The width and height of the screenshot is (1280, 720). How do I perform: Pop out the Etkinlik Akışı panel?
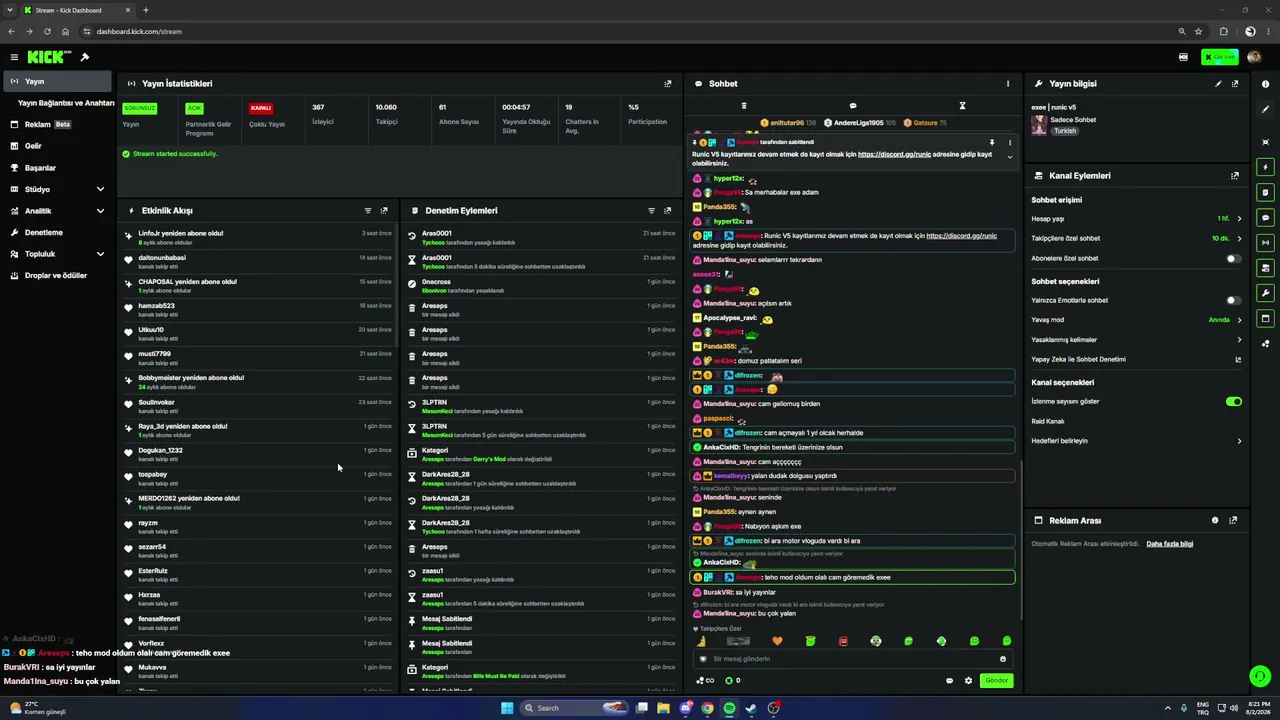click(x=384, y=211)
